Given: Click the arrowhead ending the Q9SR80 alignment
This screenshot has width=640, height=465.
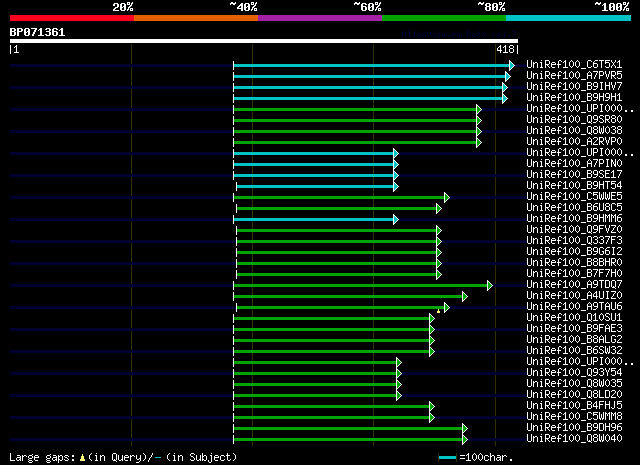Looking at the screenshot, I should tap(479, 120).
